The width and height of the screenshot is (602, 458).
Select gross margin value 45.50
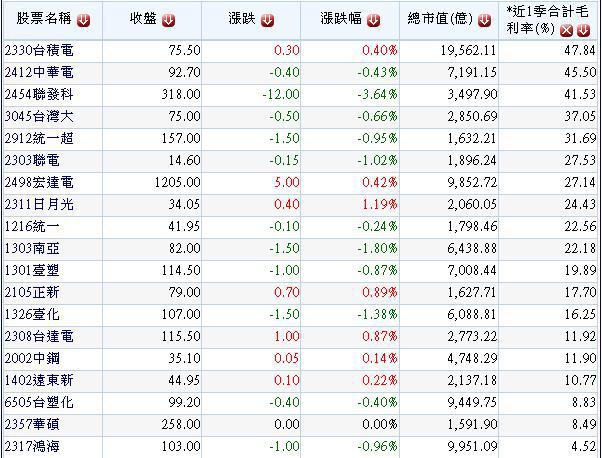[x=580, y=72]
